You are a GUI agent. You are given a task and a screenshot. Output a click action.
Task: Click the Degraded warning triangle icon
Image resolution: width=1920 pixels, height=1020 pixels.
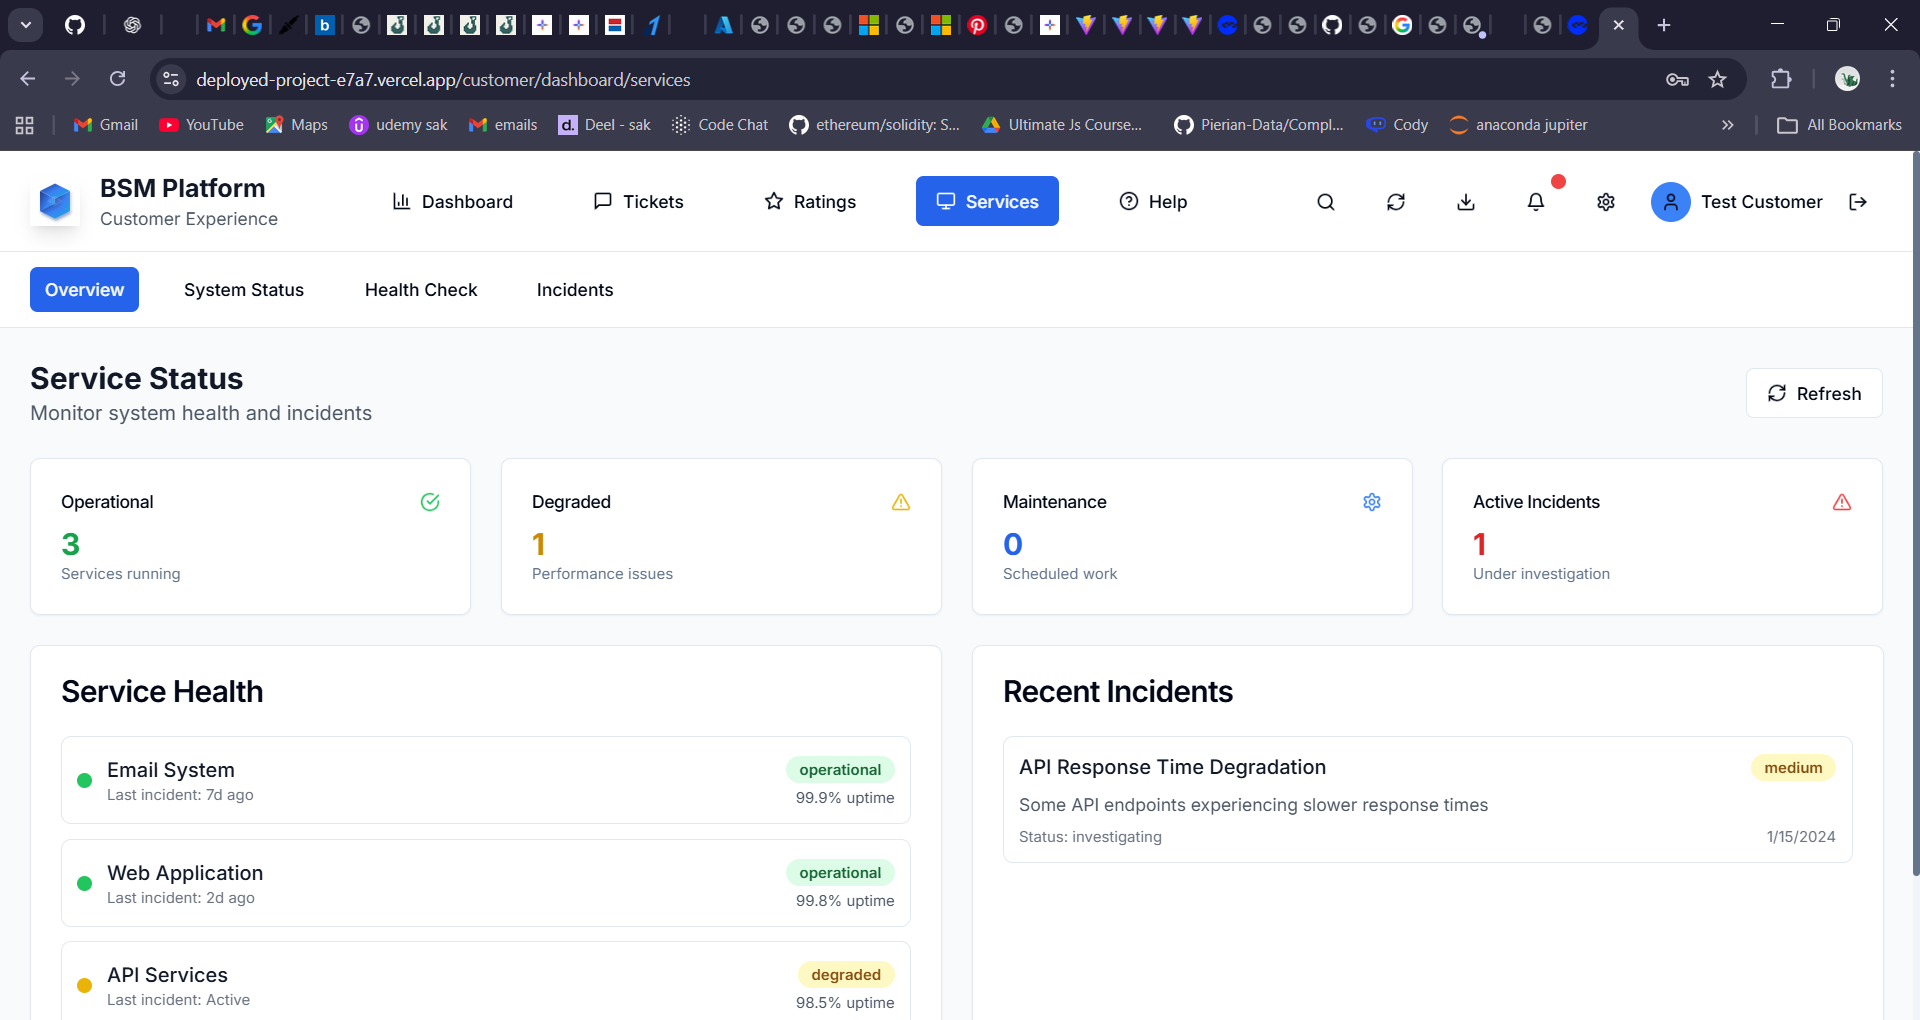[901, 502]
